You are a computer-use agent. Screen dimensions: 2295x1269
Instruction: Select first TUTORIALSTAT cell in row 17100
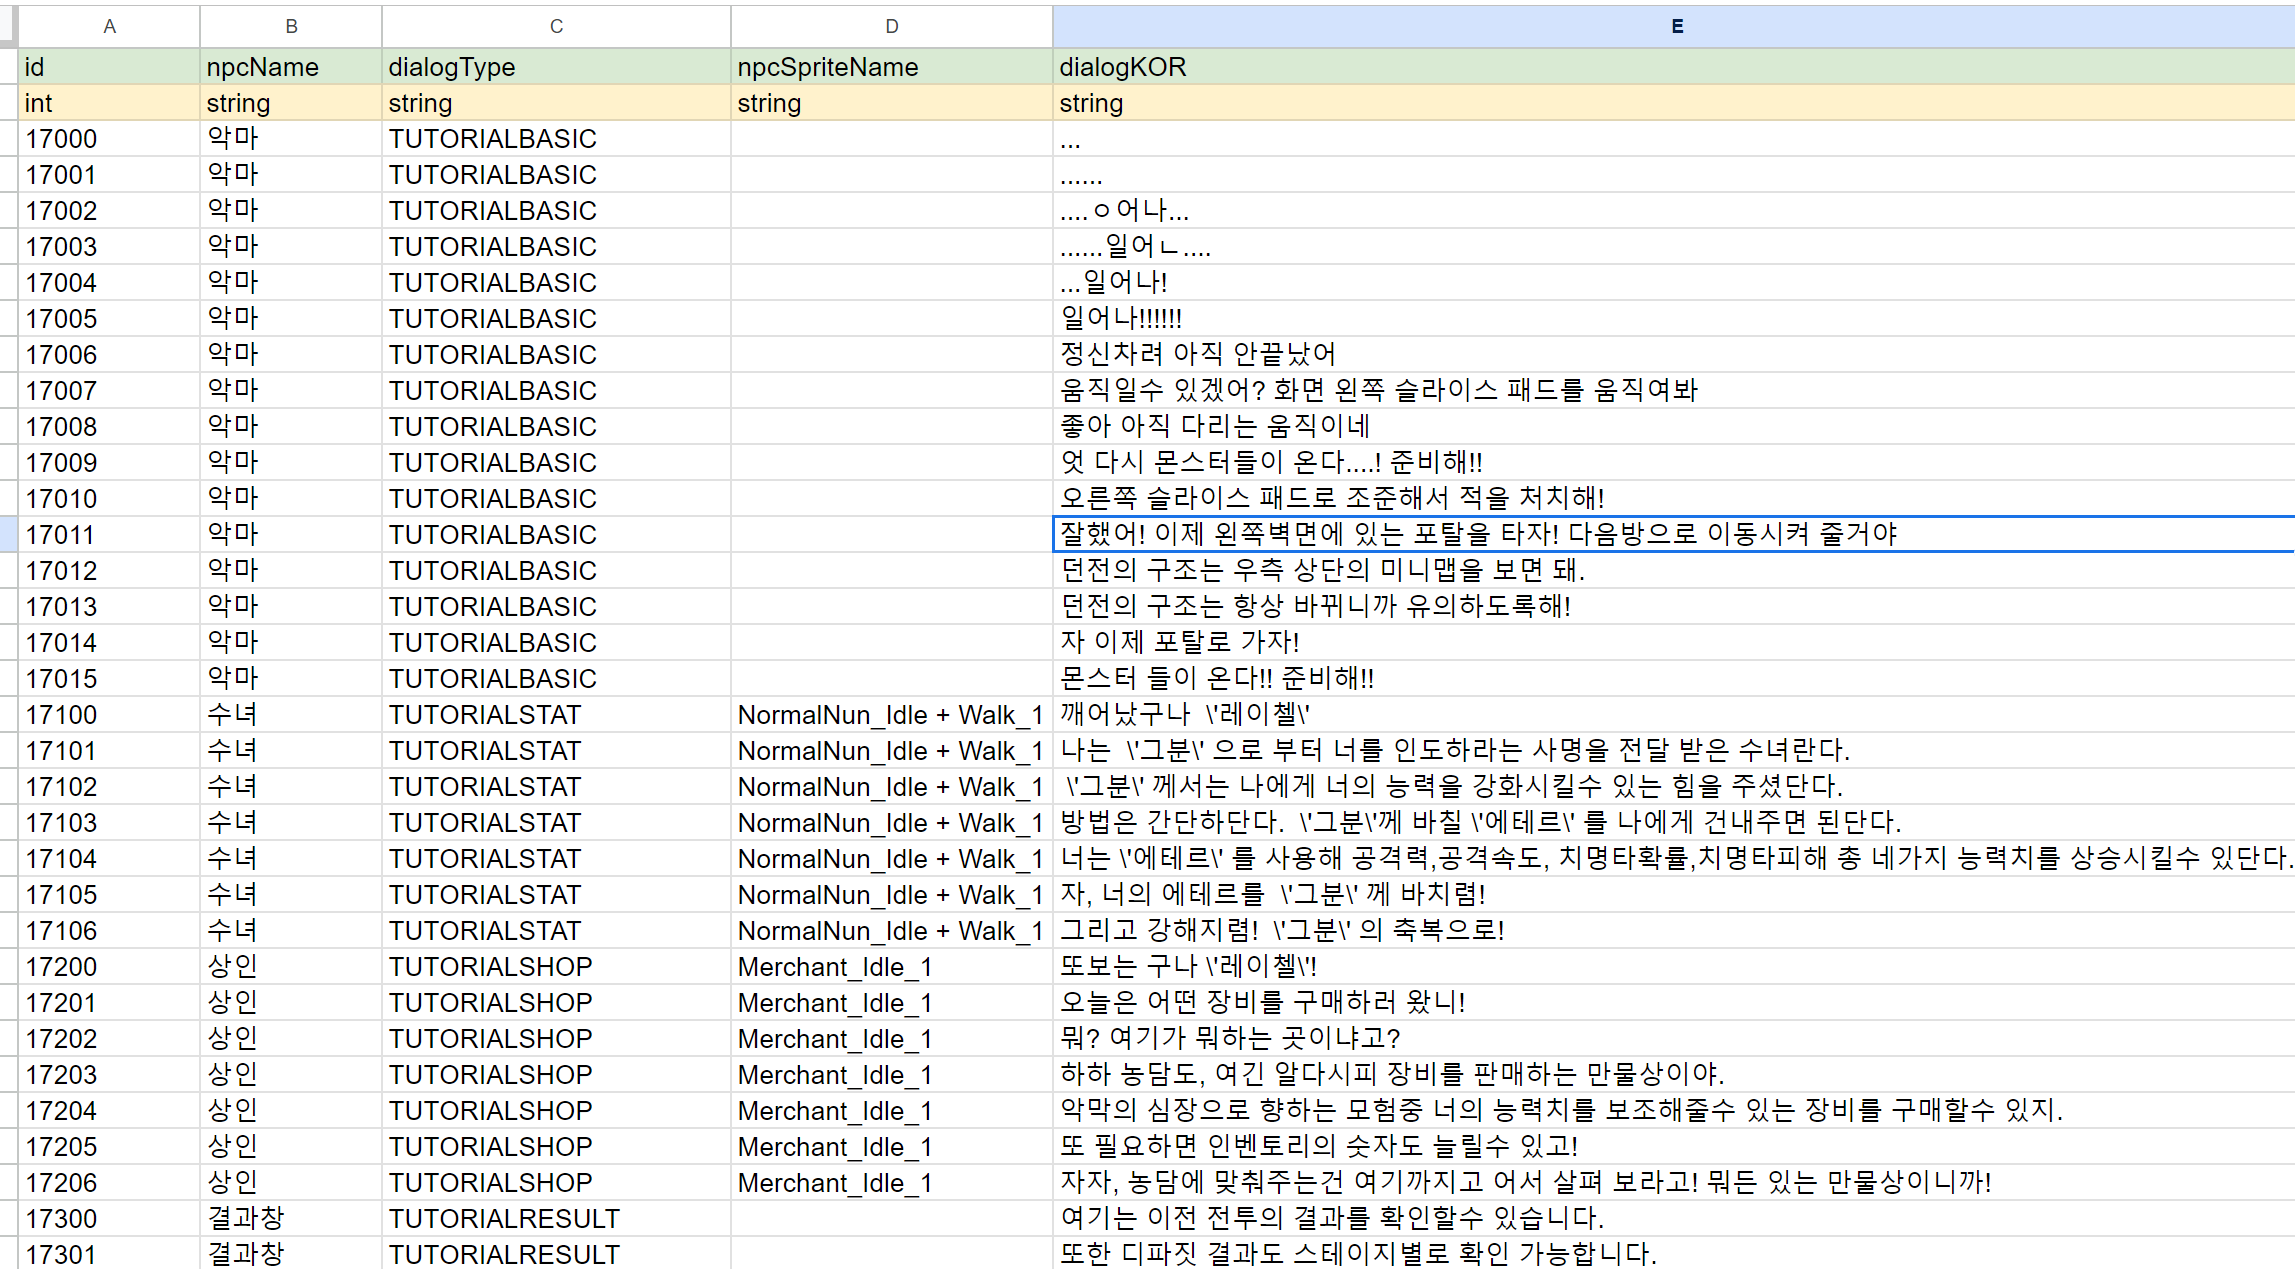click(x=485, y=715)
